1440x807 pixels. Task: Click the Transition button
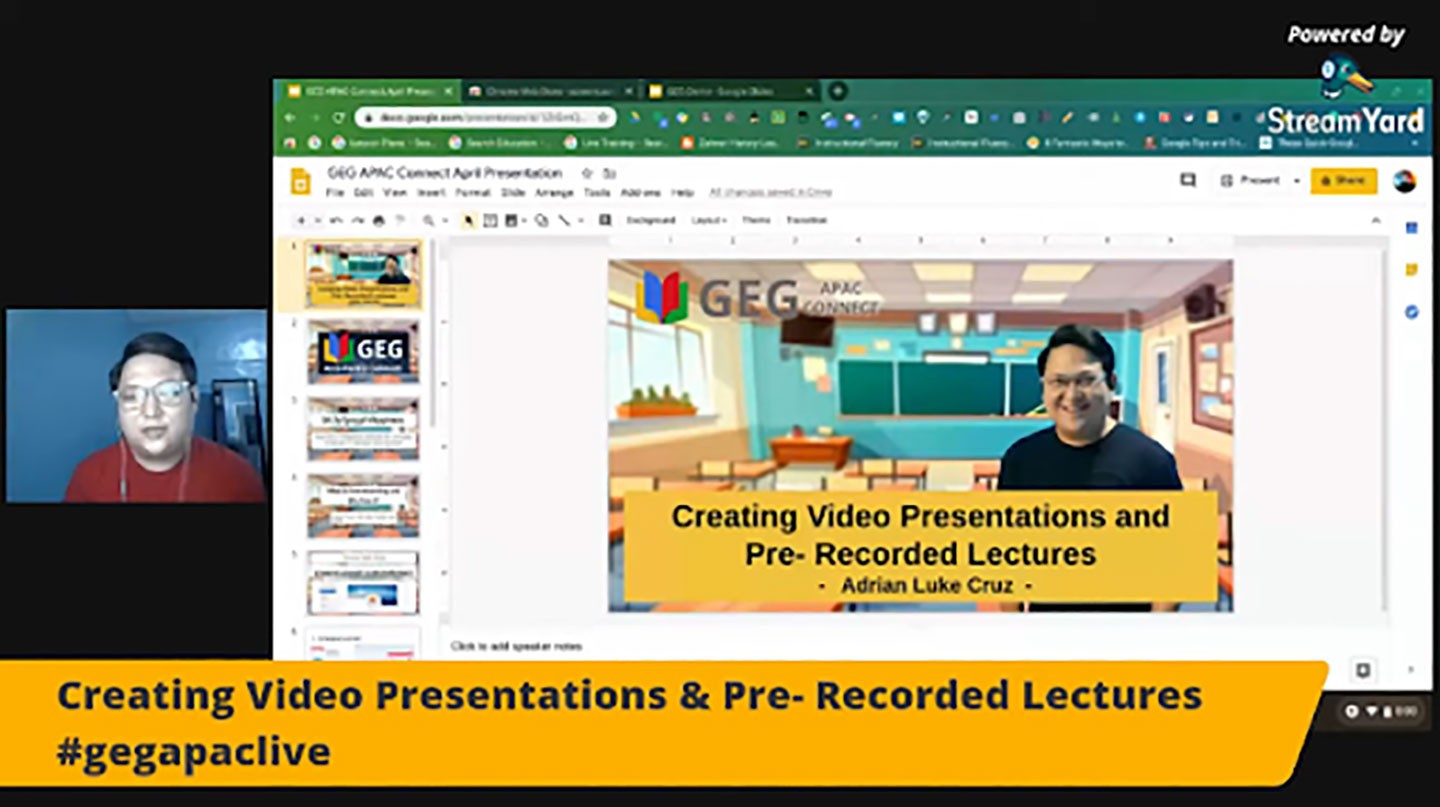point(806,220)
